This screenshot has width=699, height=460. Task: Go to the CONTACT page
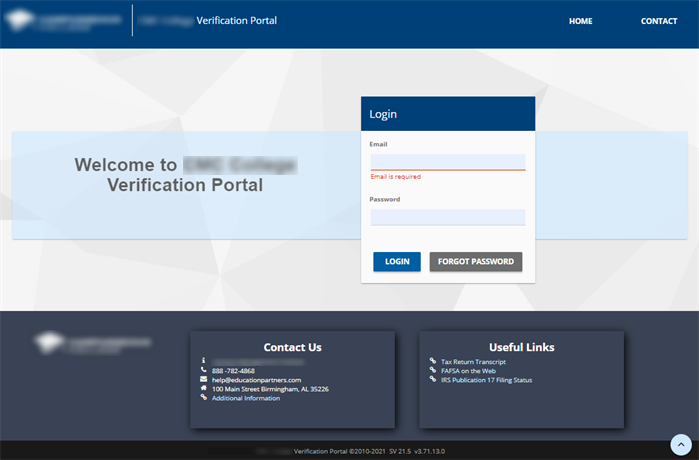[x=659, y=21]
